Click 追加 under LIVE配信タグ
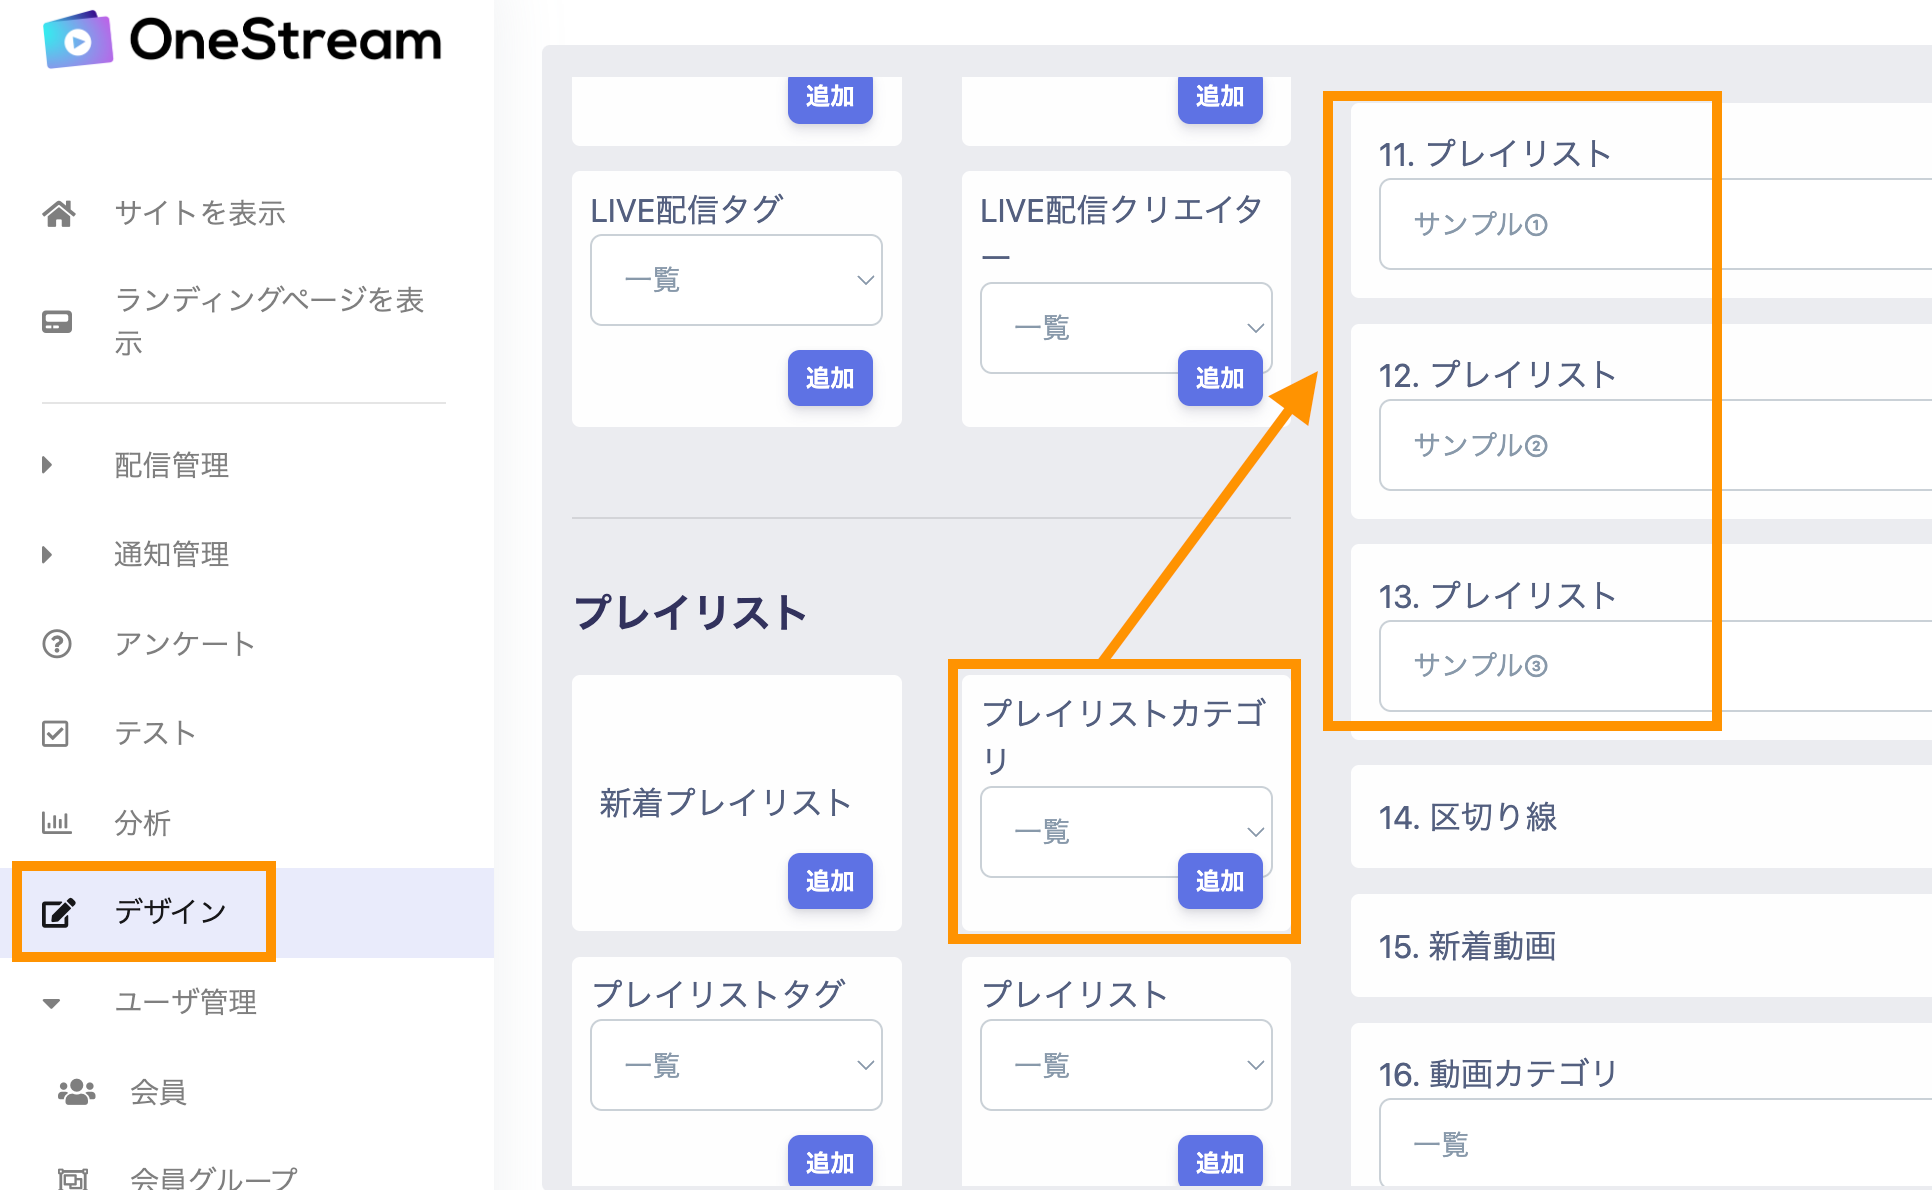1932x1190 pixels. tap(830, 378)
